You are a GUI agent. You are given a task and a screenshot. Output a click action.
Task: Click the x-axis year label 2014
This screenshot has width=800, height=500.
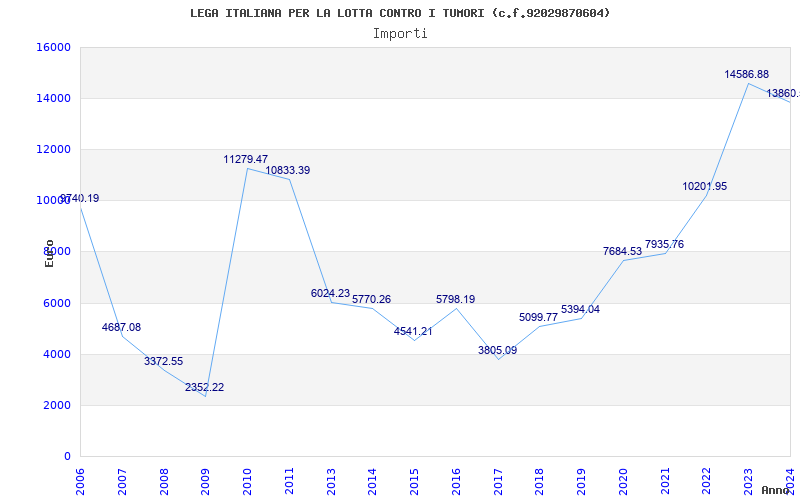373,482
